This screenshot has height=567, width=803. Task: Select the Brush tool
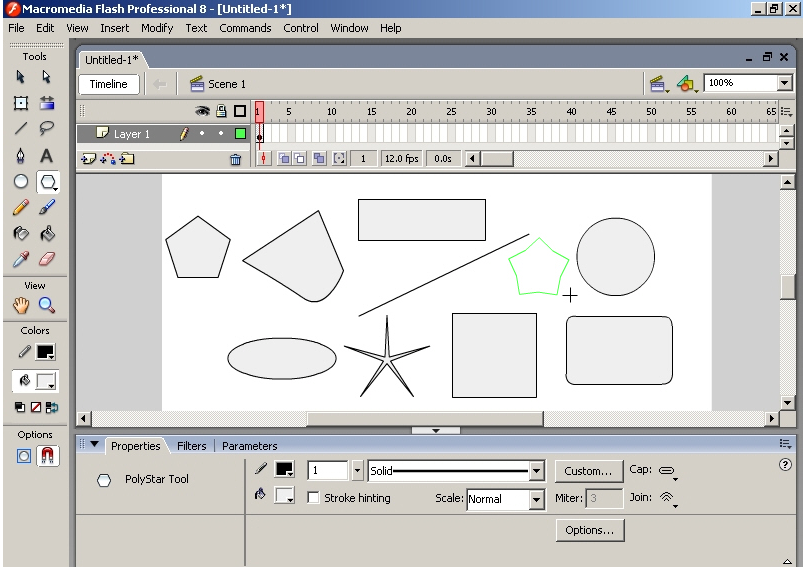[x=47, y=207]
